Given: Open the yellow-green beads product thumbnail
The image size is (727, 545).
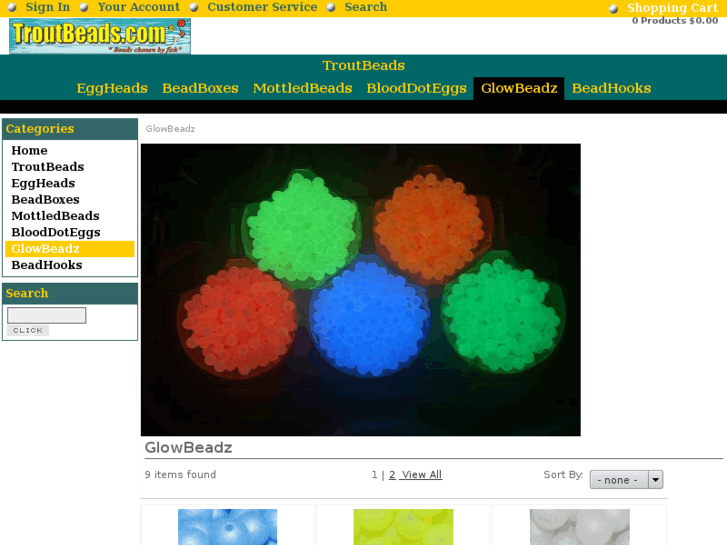Looking at the screenshot, I should coord(403,527).
